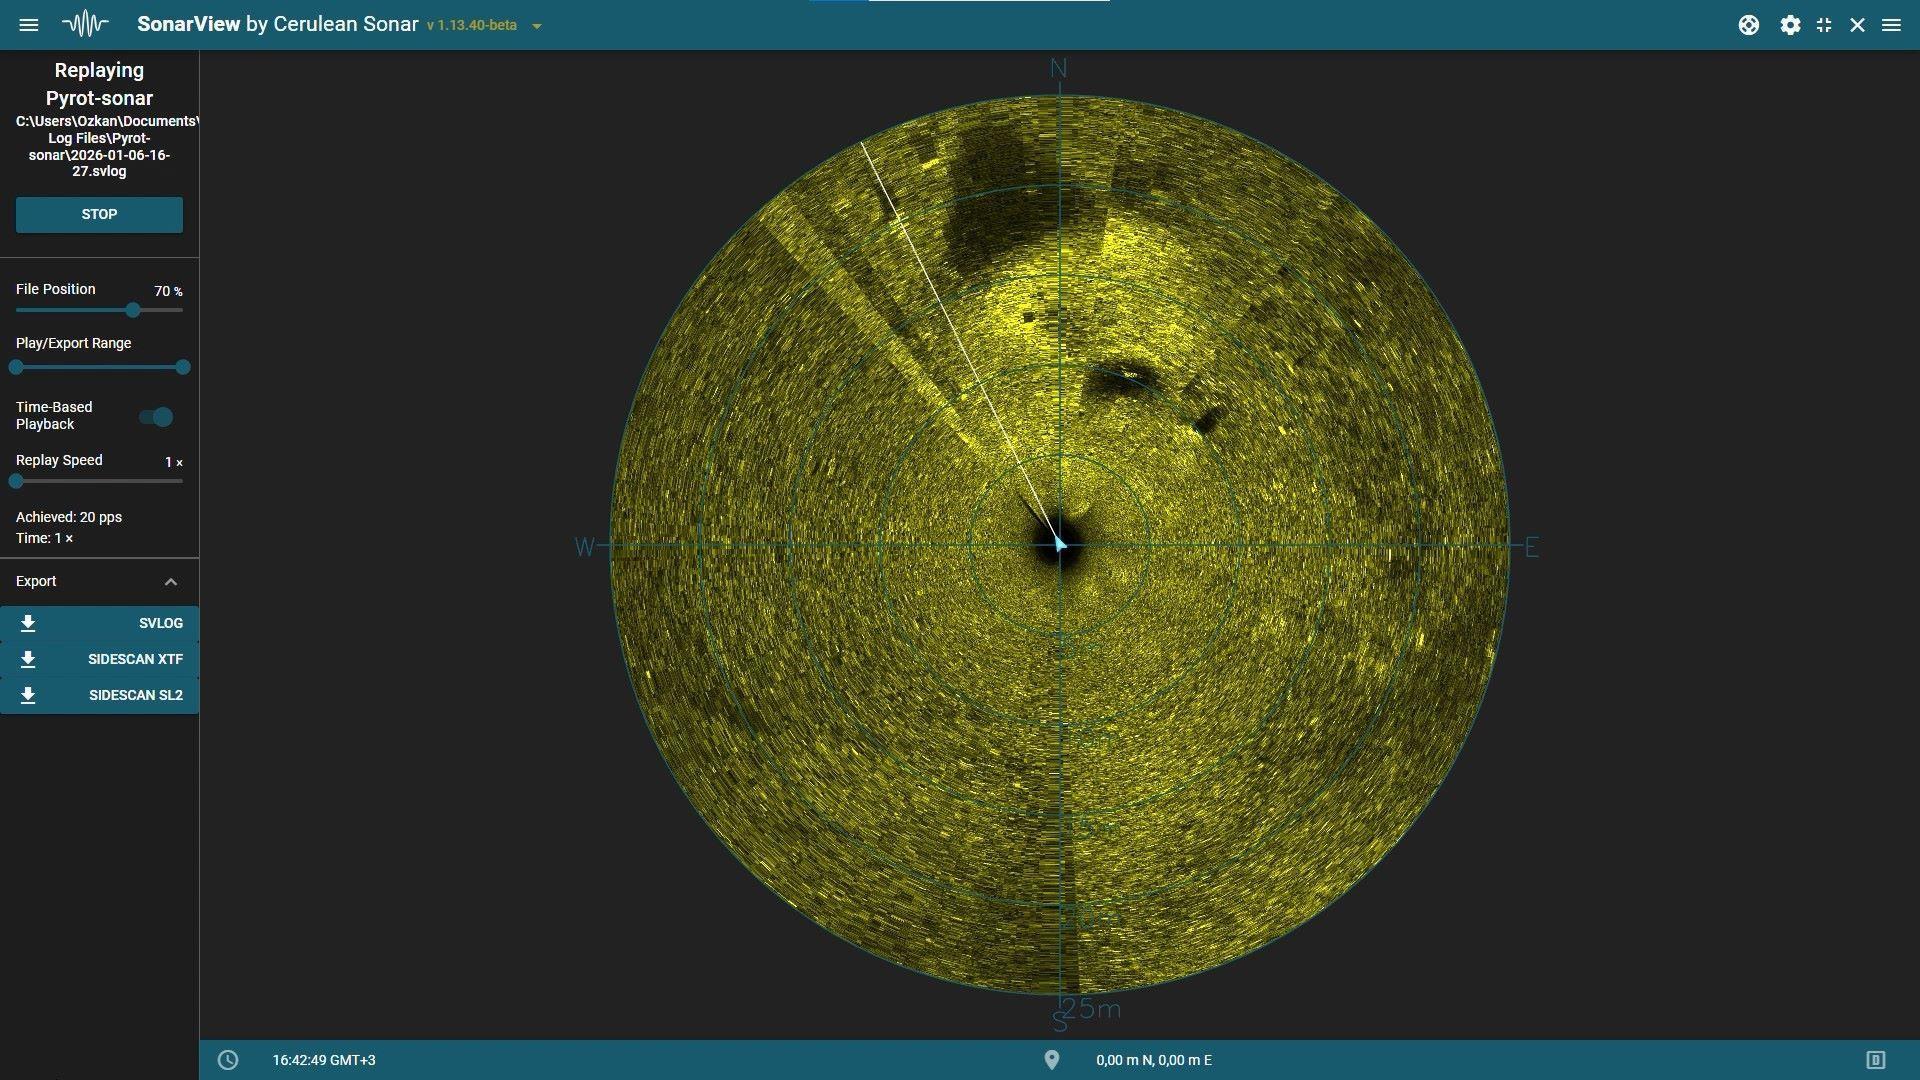Screen dimensions: 1920x1080
Task: Open the settings gear
Action: point(1790,25)
